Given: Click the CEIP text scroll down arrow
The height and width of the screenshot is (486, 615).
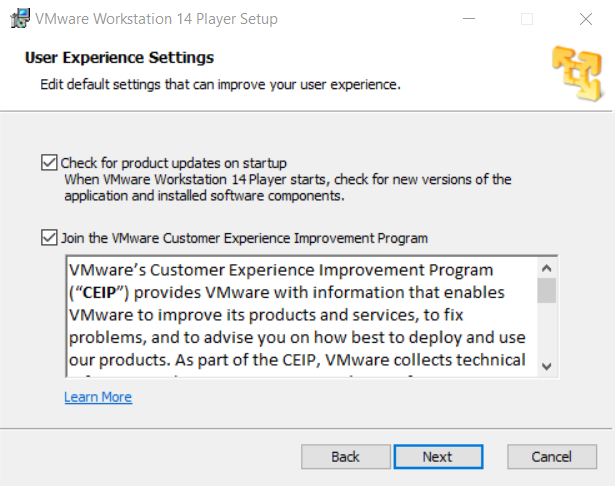Looking at the screenshot, I should [546, 367].
